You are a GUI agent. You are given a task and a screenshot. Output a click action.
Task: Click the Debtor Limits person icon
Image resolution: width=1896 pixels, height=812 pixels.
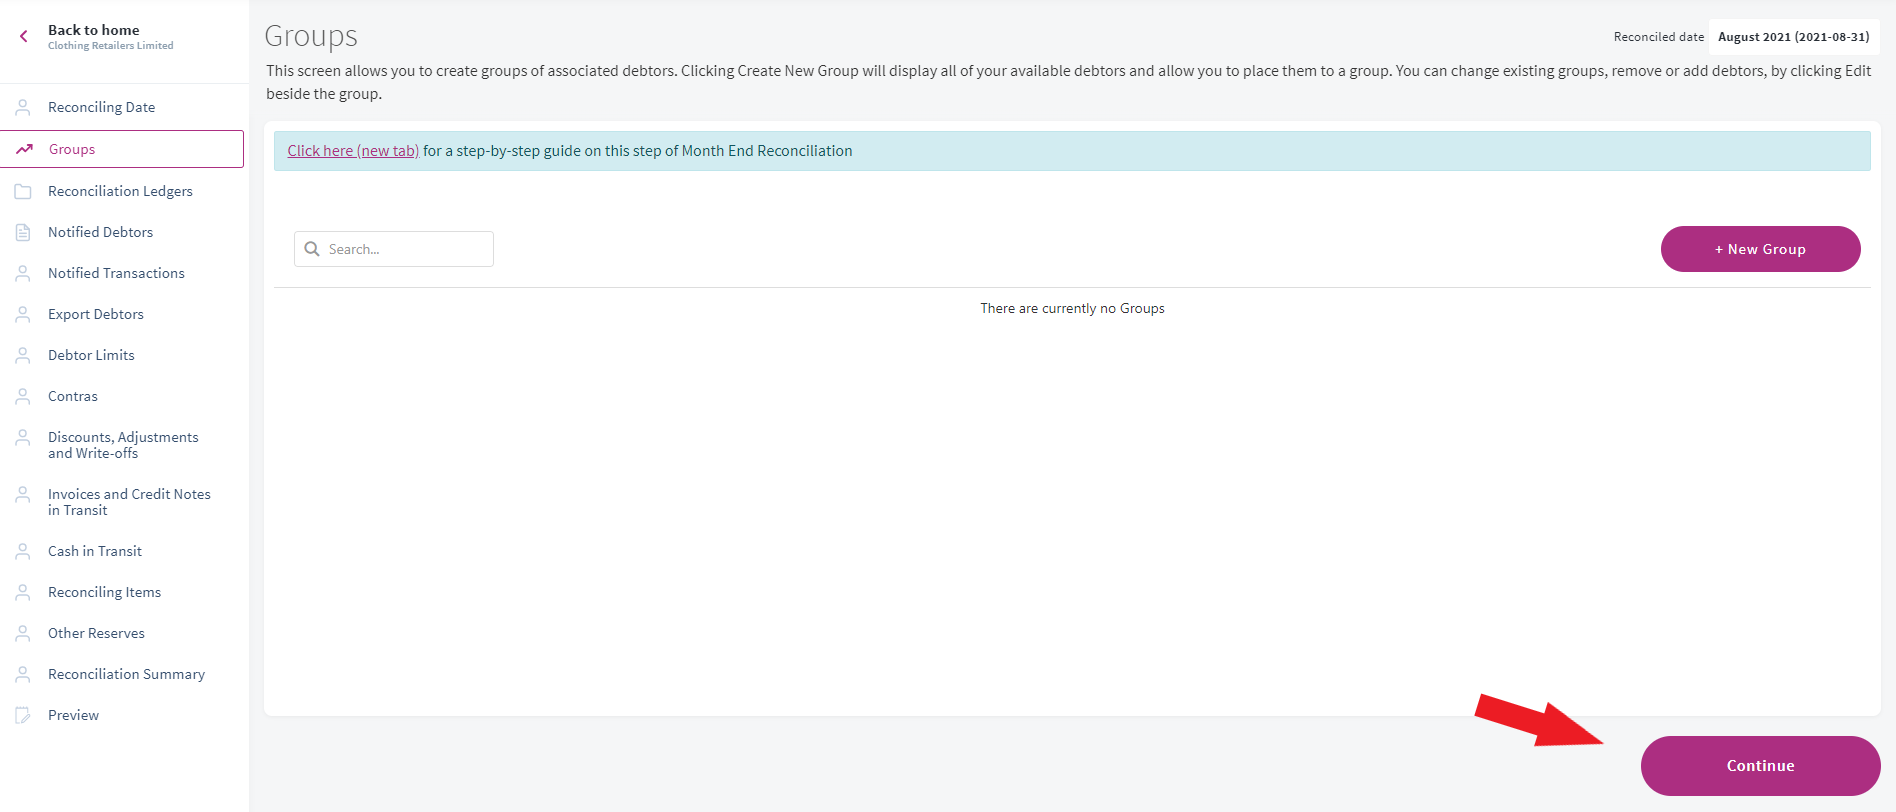pyautogui.click(x=23, y=355)
